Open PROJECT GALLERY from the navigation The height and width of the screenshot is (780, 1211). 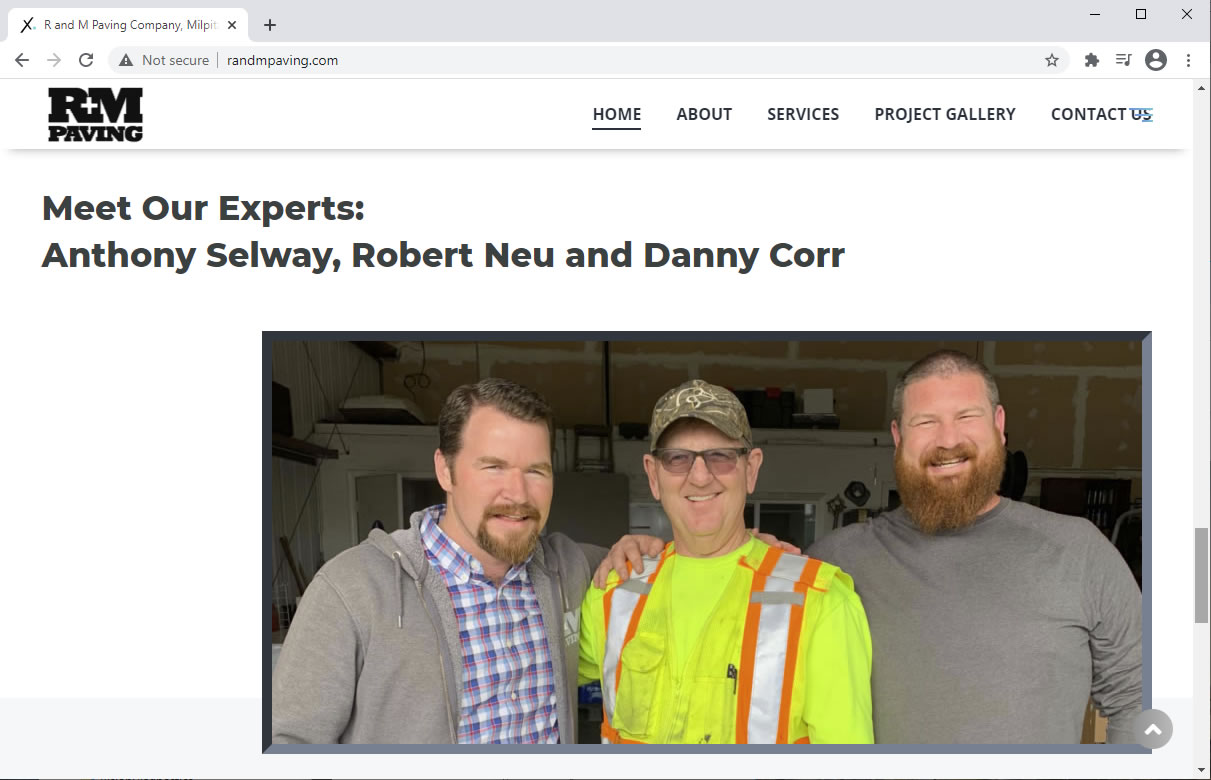pos(945,114)
